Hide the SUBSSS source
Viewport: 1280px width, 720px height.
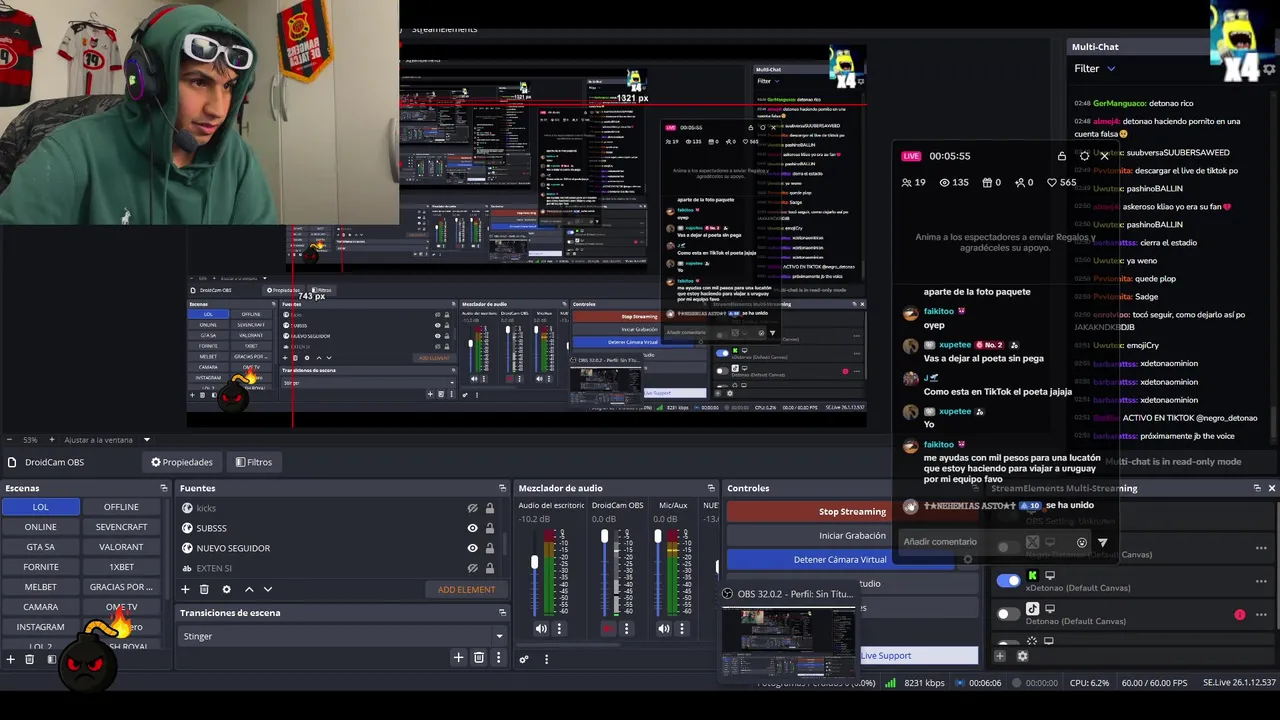(x=473, y=528)
